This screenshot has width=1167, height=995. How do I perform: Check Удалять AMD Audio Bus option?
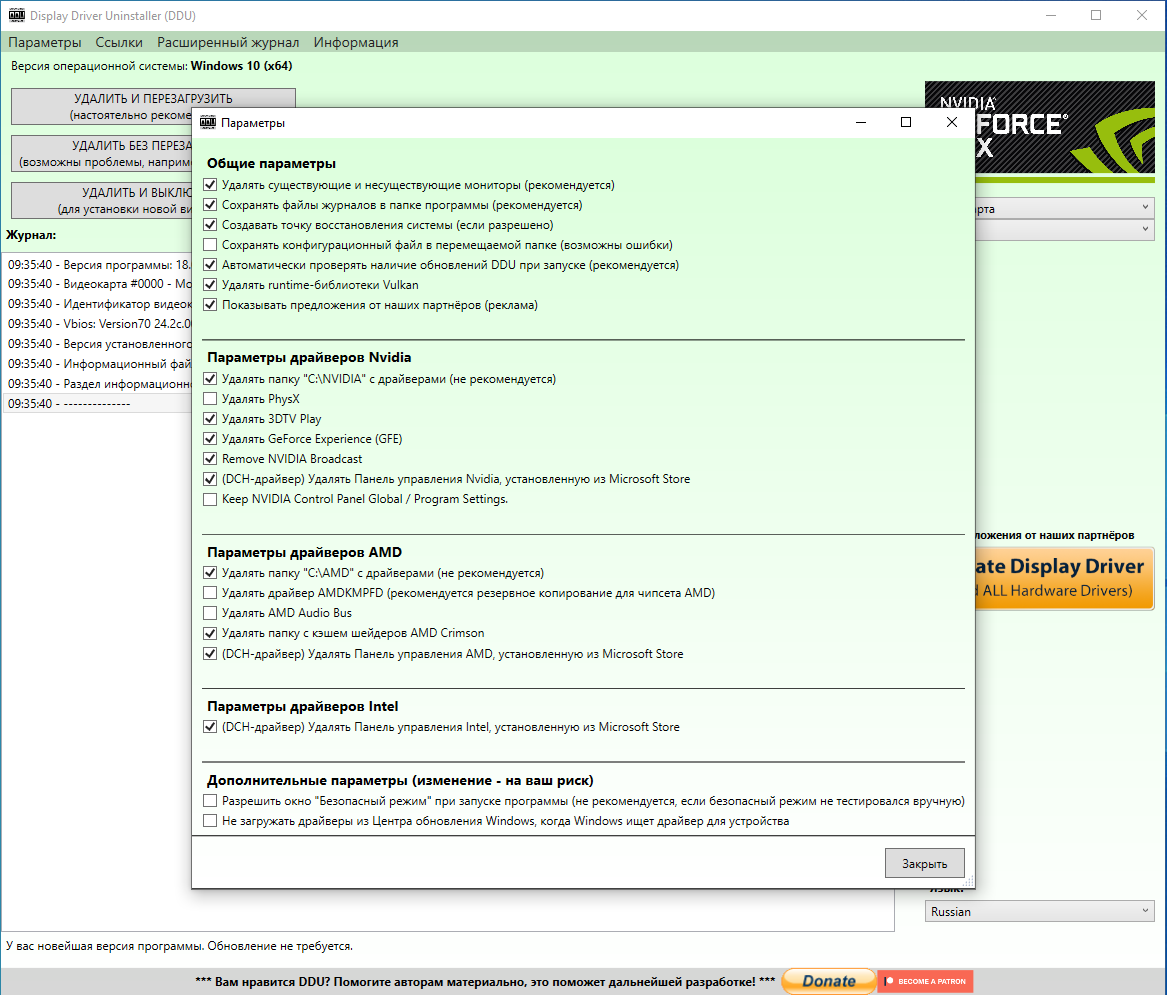coord(210,613)
